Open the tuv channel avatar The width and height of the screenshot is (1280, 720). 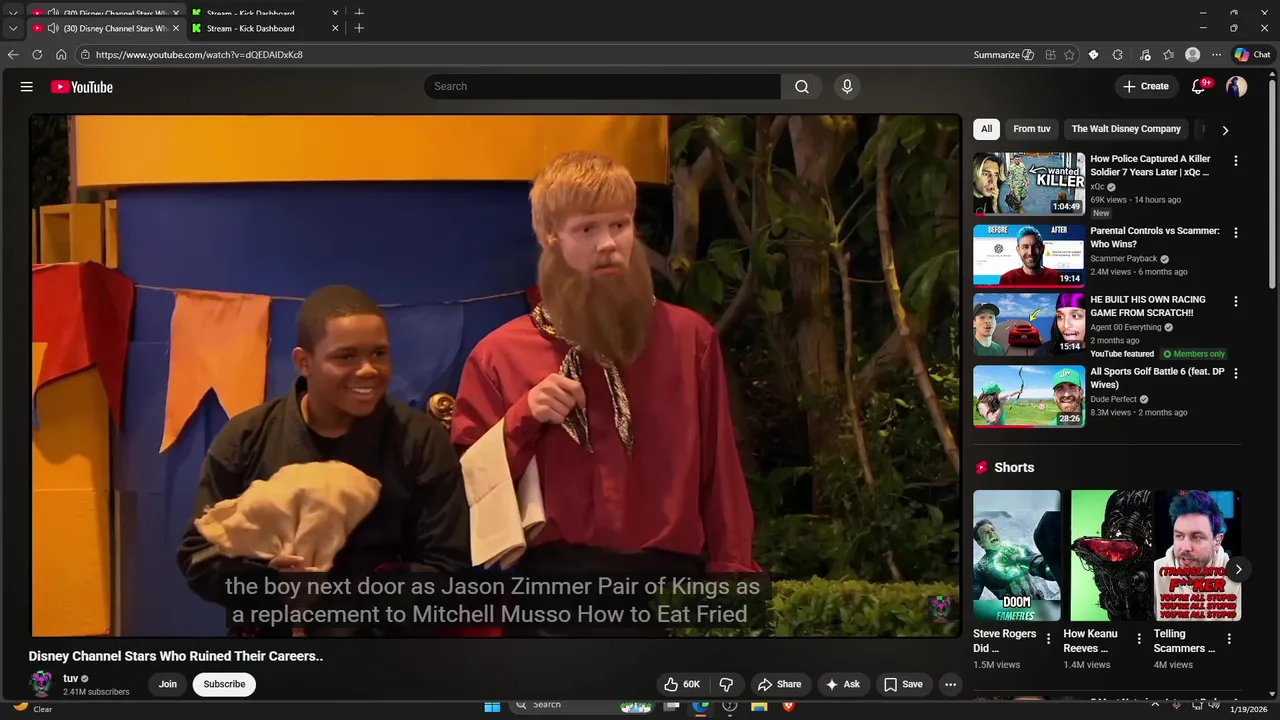pyautogui.click(x=41, y=684)
